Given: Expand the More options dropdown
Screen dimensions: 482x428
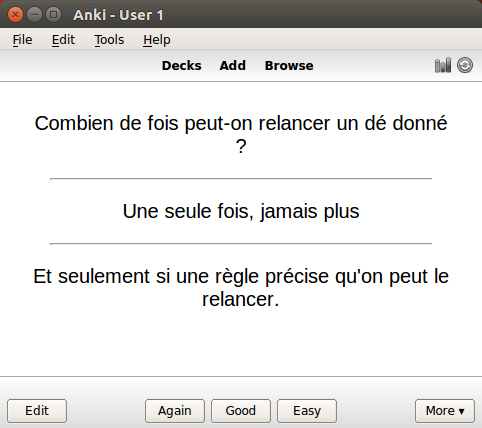Looking at the screenshot, I should (x=445, y=411).
